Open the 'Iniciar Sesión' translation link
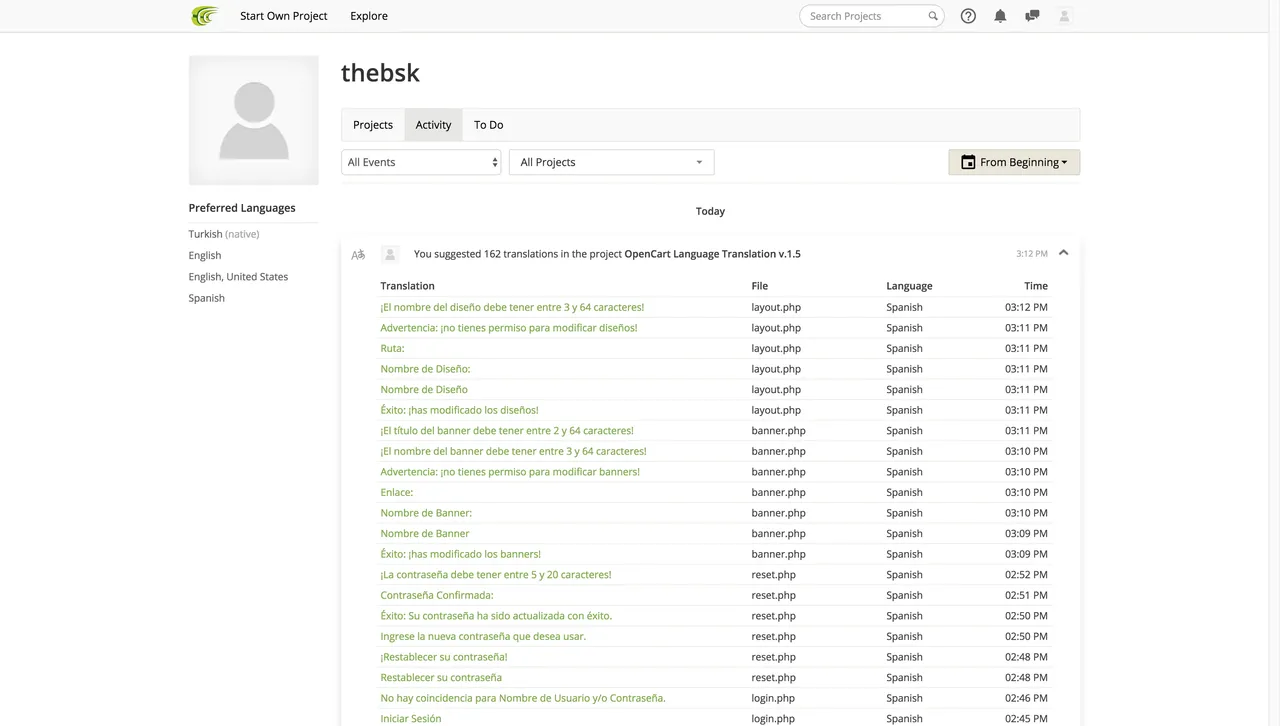The image size is (1280, 726). tap(411, 718)
